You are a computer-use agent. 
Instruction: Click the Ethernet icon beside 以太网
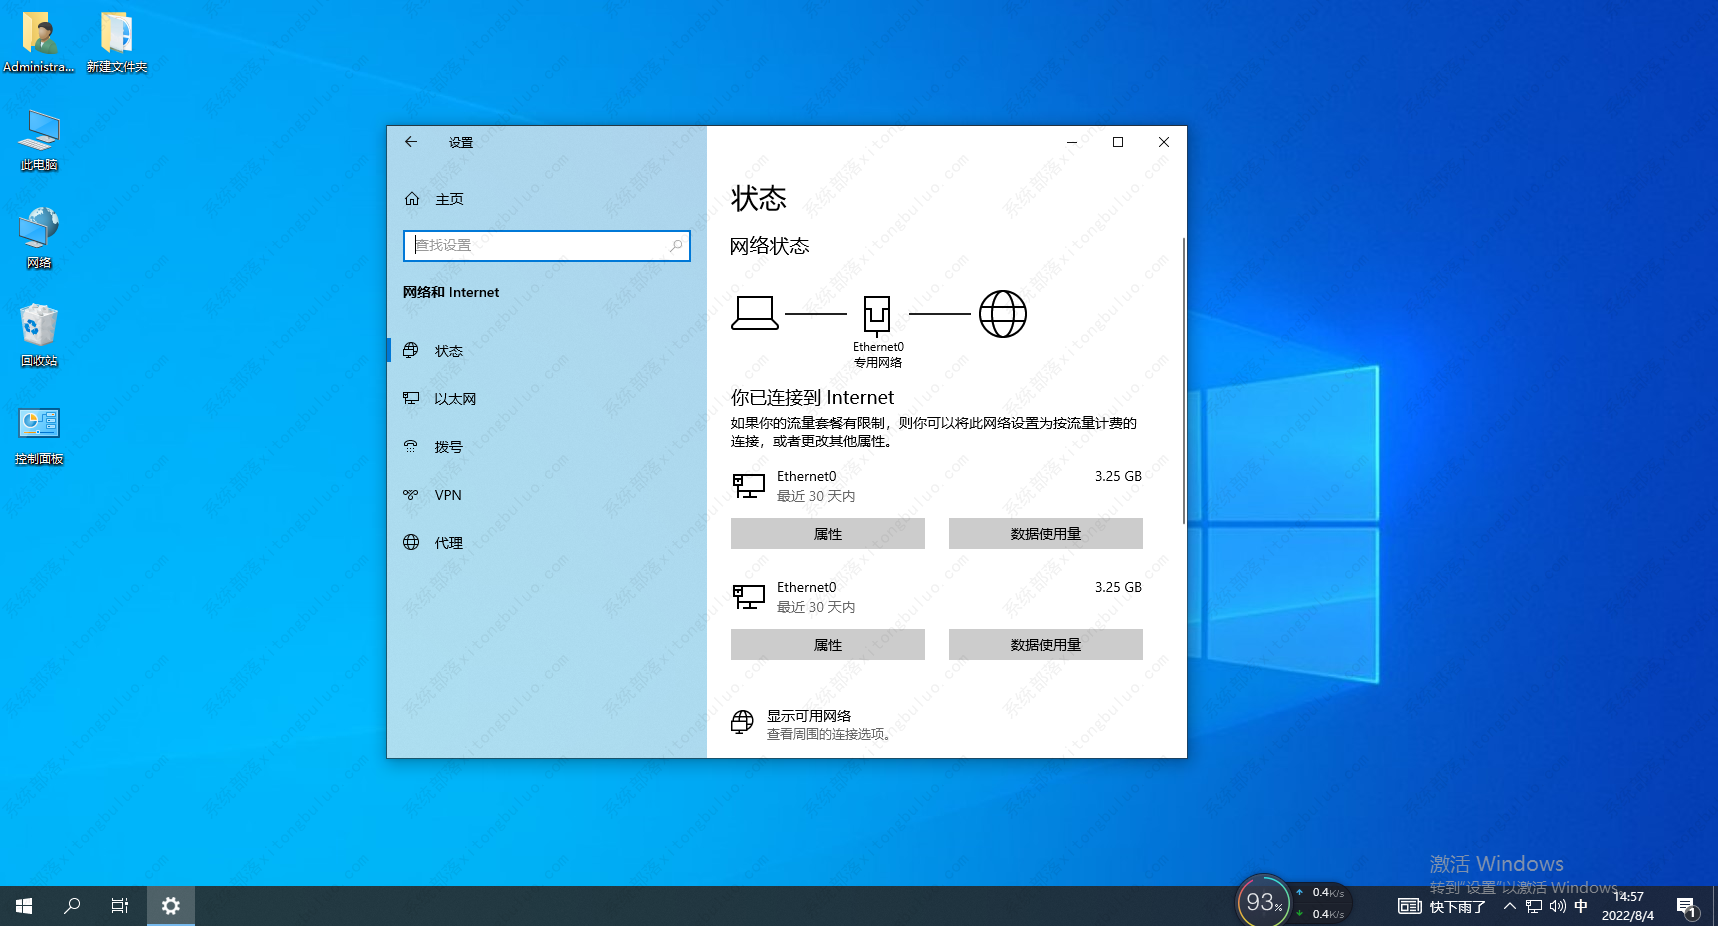411,398
